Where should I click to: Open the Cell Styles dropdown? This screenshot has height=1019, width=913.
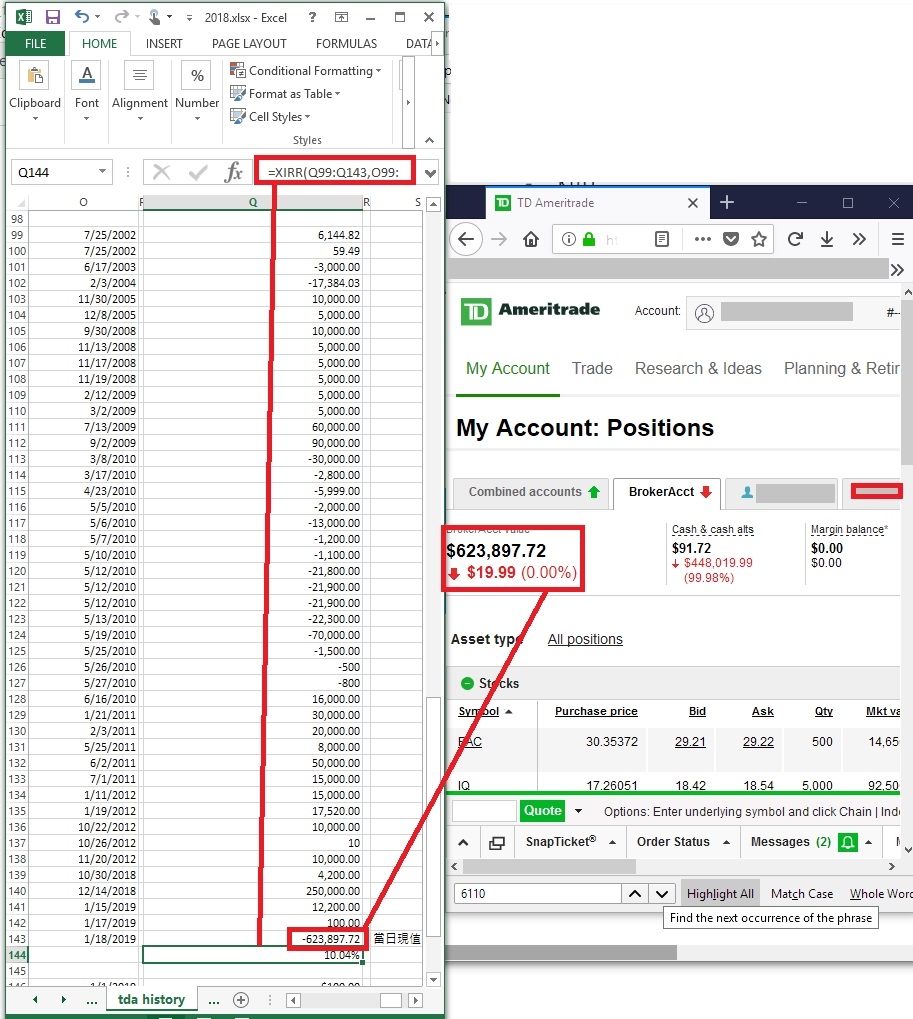click(x=270, y=116)
